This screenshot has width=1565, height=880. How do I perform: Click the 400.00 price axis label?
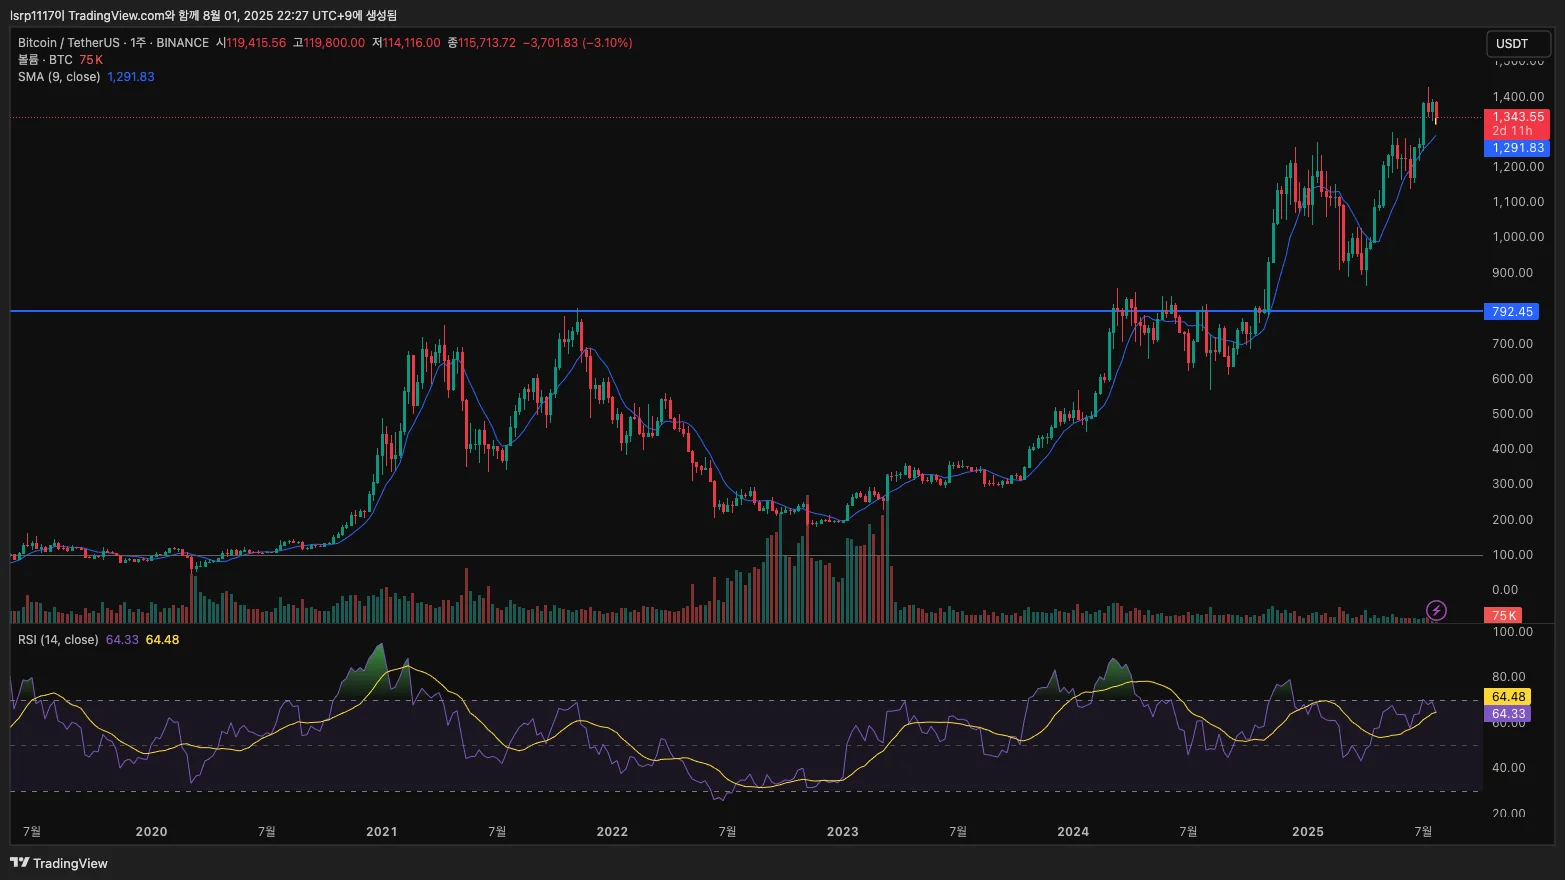coord(1512,449)
